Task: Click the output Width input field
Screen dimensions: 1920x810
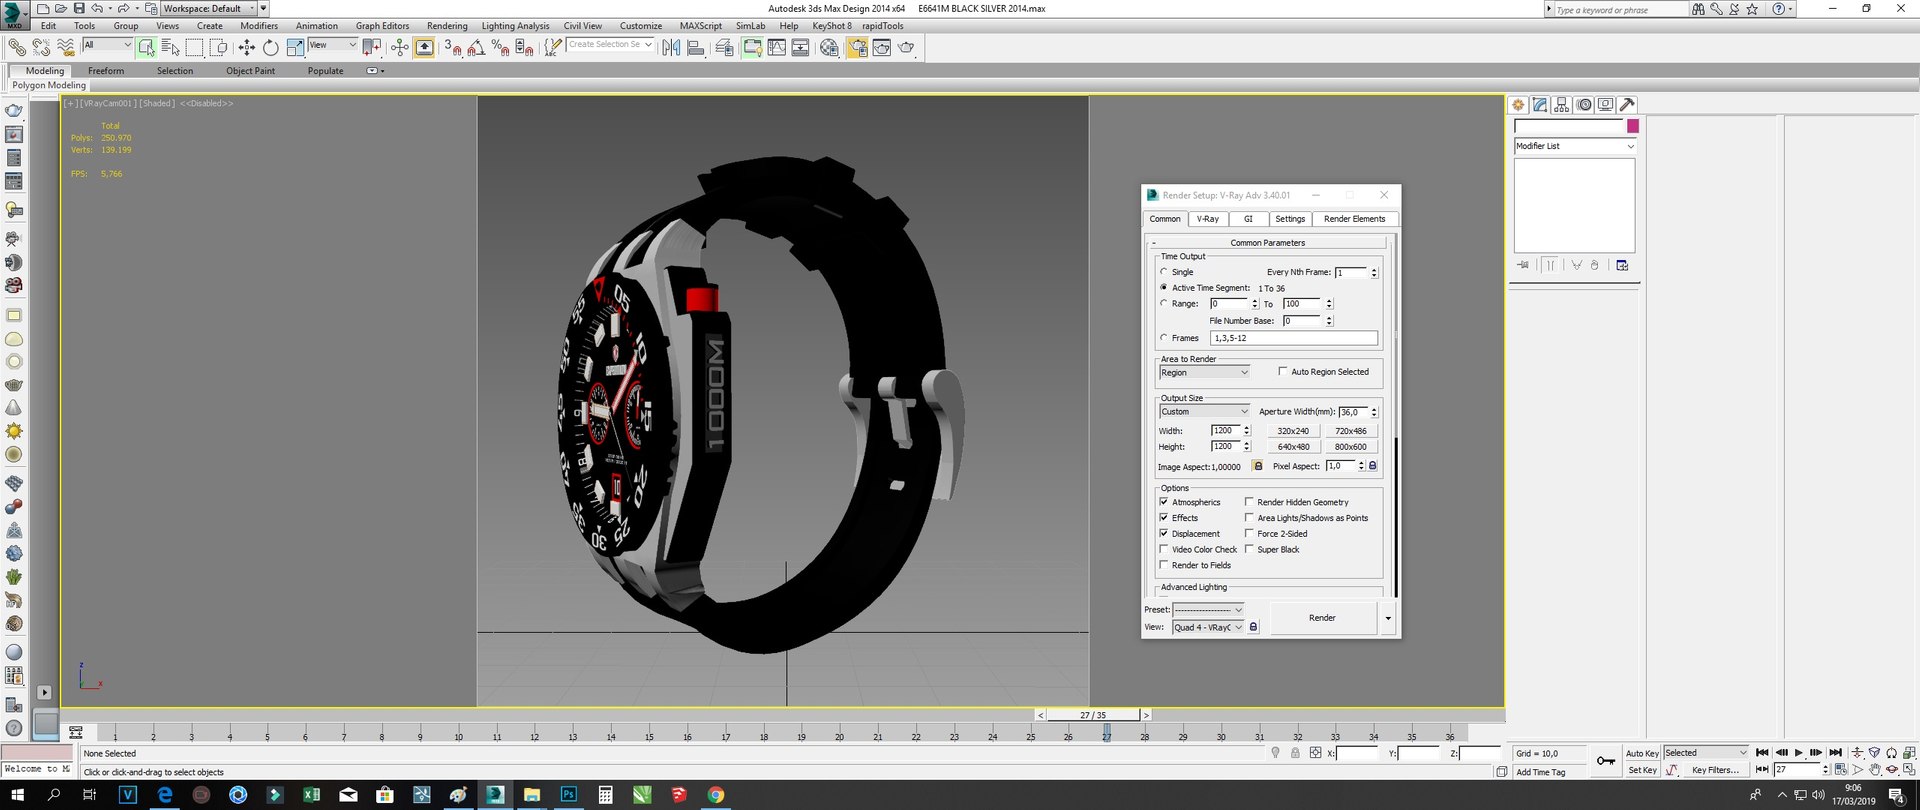Action: [1226, 431]
